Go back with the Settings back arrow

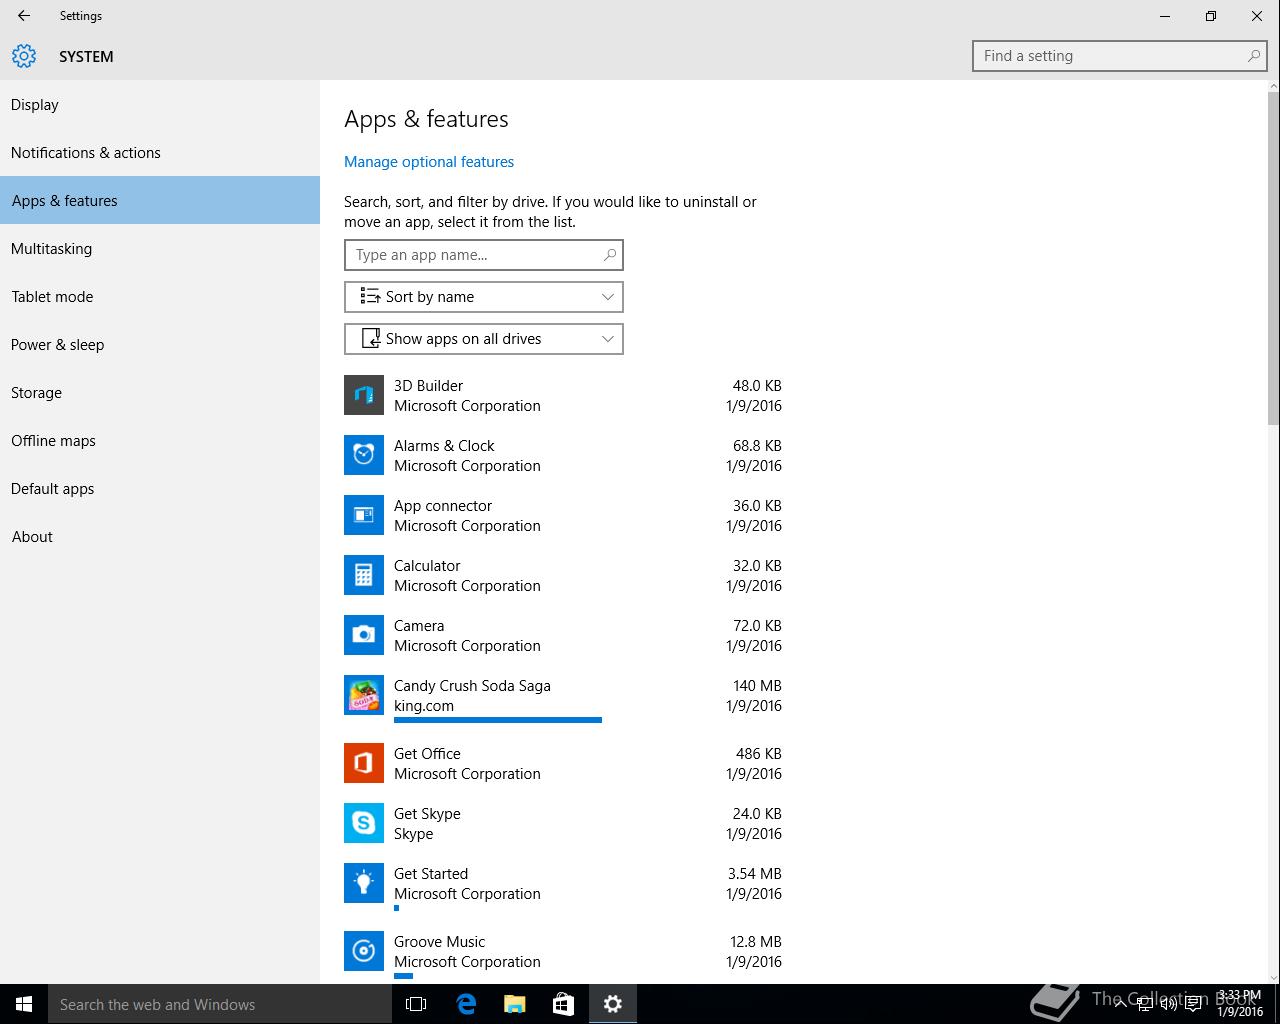point(24,16)
